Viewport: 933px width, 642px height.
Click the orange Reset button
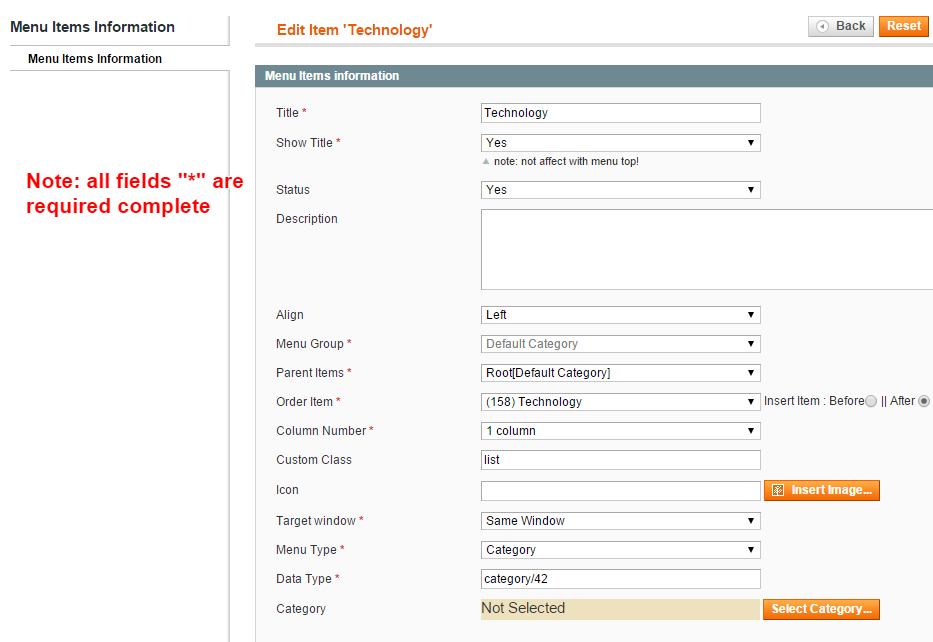tap(903, 26)
